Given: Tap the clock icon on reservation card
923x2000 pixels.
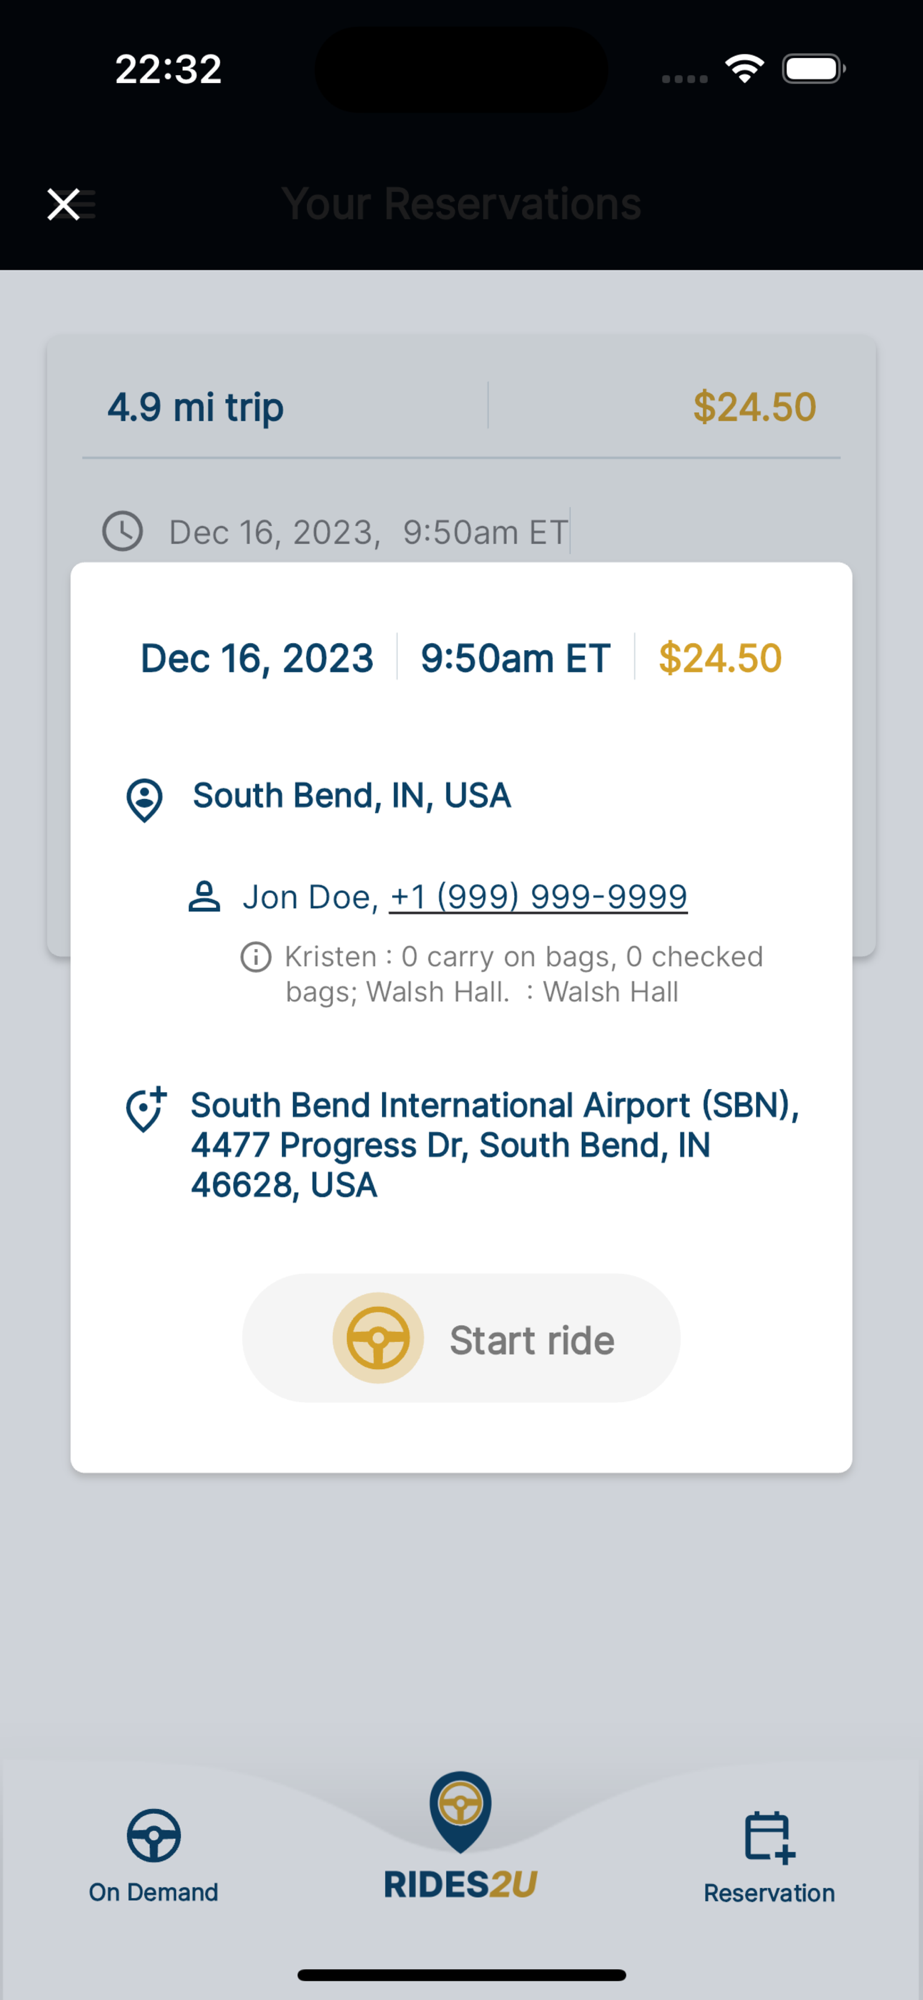Looking at the screenshot, I should (123, 531).
